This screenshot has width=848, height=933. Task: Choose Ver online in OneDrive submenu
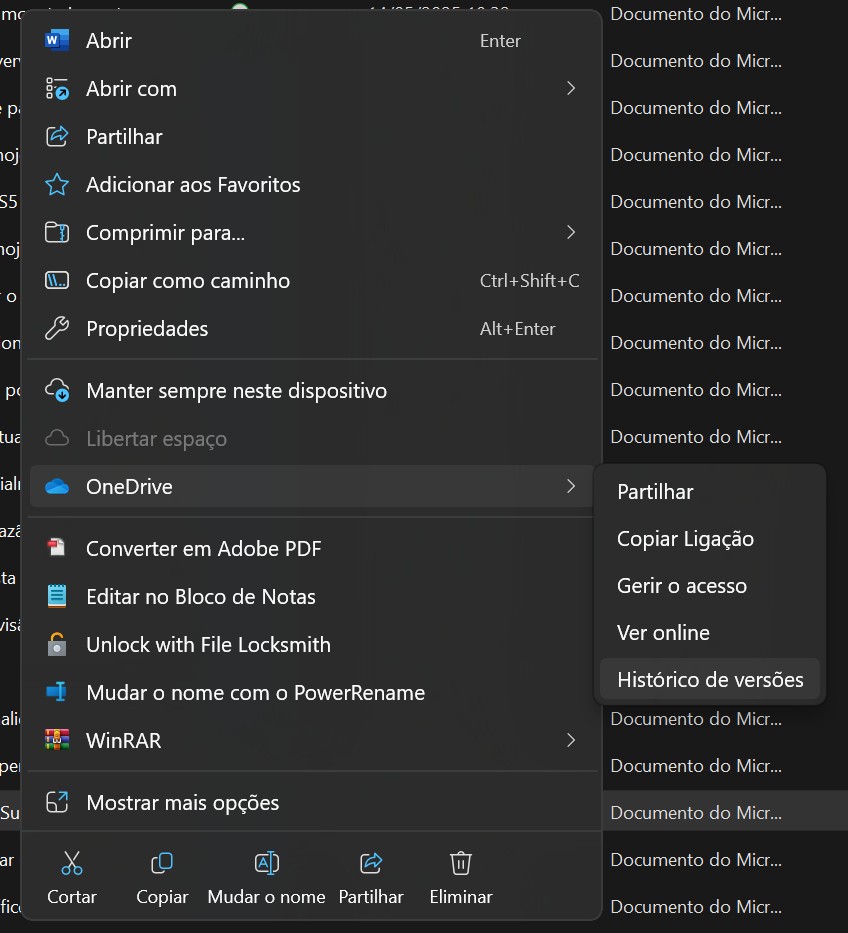pyautogui.click(x=663, y=633)
